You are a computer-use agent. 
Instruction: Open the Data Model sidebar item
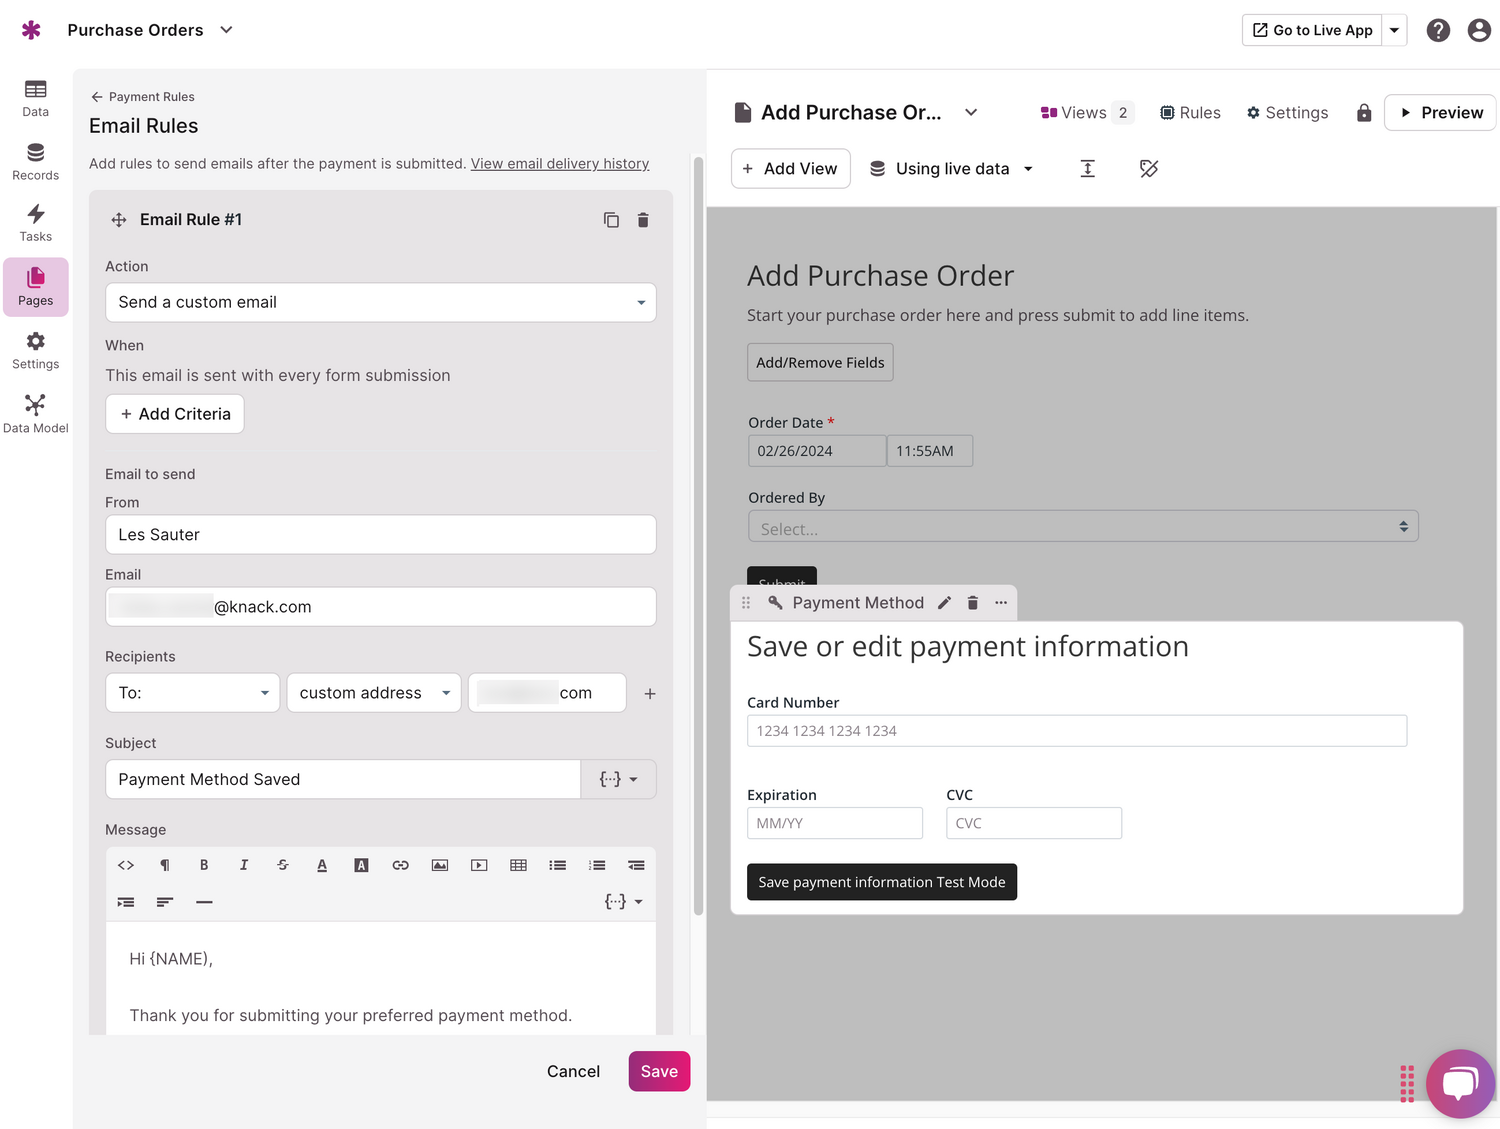pos(35,410)
